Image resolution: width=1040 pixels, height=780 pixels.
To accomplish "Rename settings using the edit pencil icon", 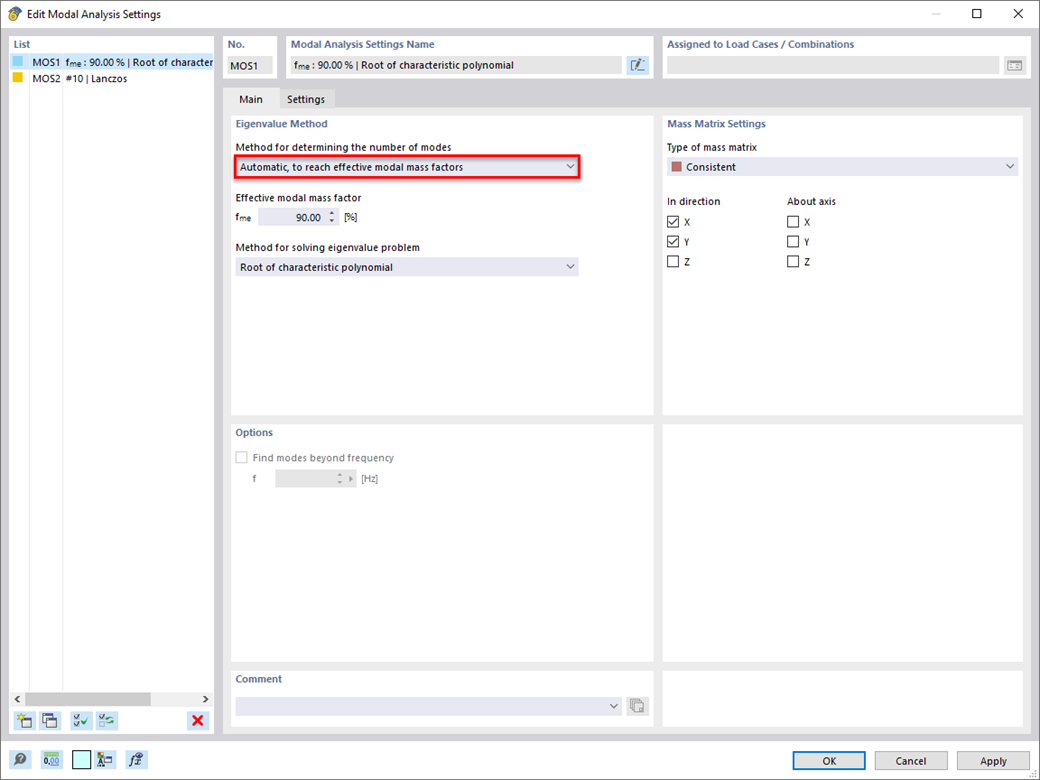I will [637, 64].
